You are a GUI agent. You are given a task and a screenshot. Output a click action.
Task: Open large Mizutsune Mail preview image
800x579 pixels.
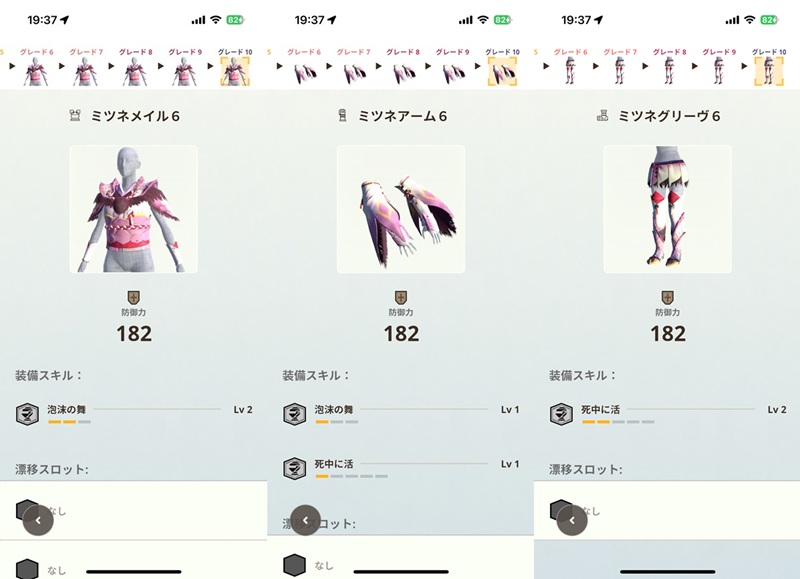click(x=134, y=209)
